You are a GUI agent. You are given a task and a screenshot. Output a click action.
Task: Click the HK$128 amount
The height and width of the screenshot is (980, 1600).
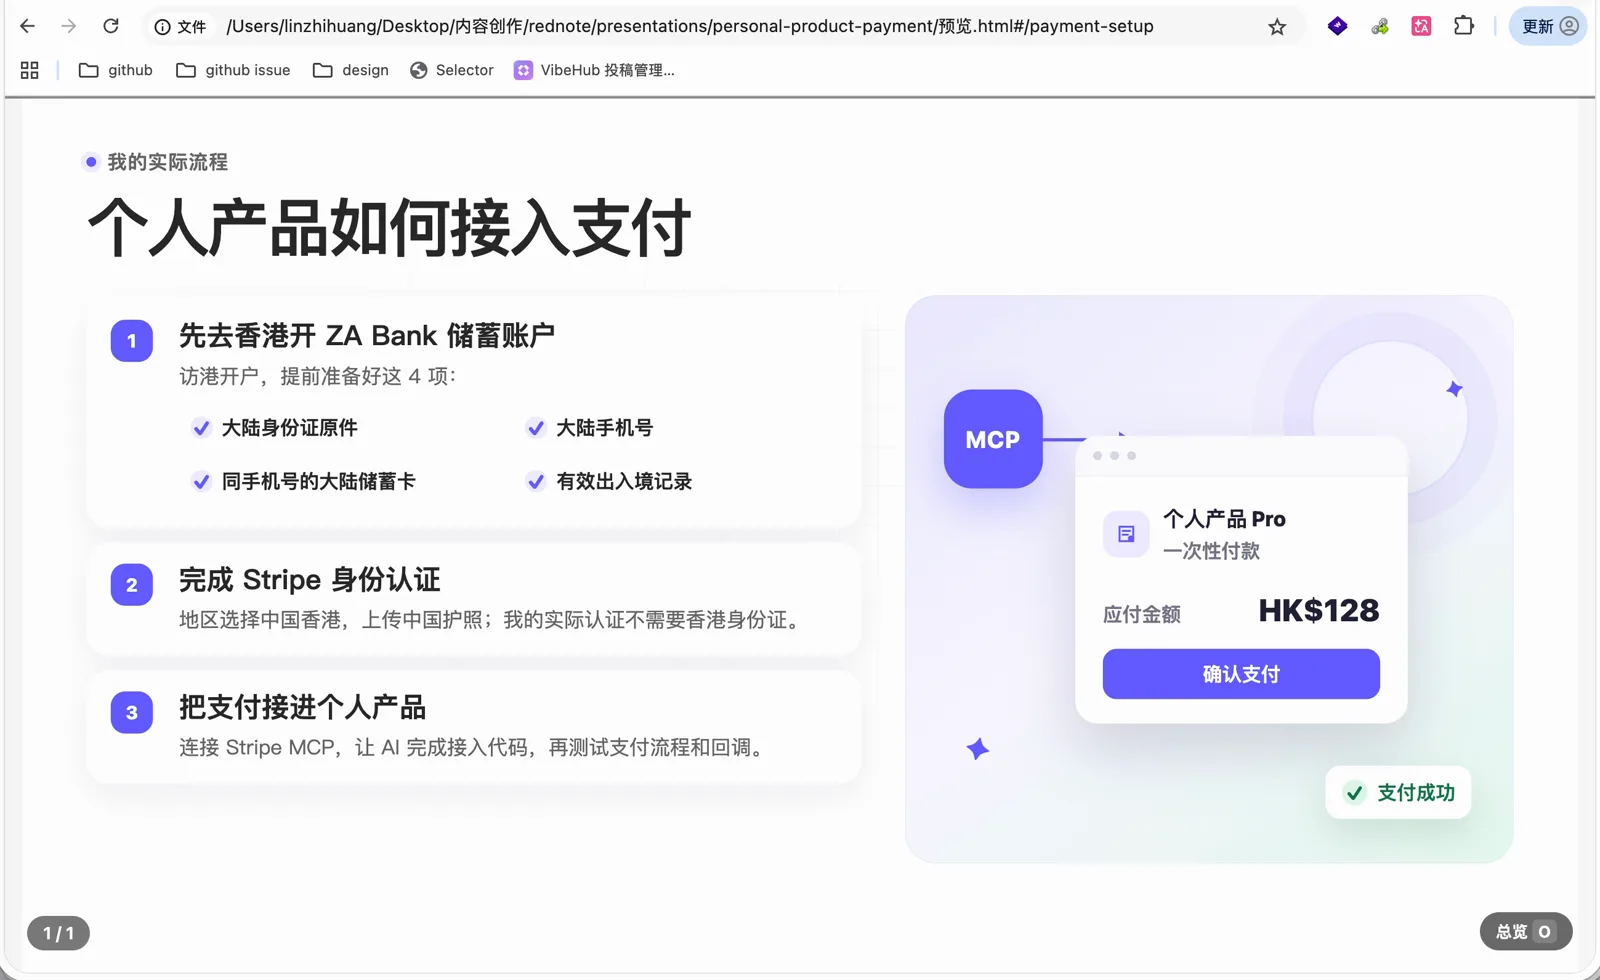(1319, 611)
